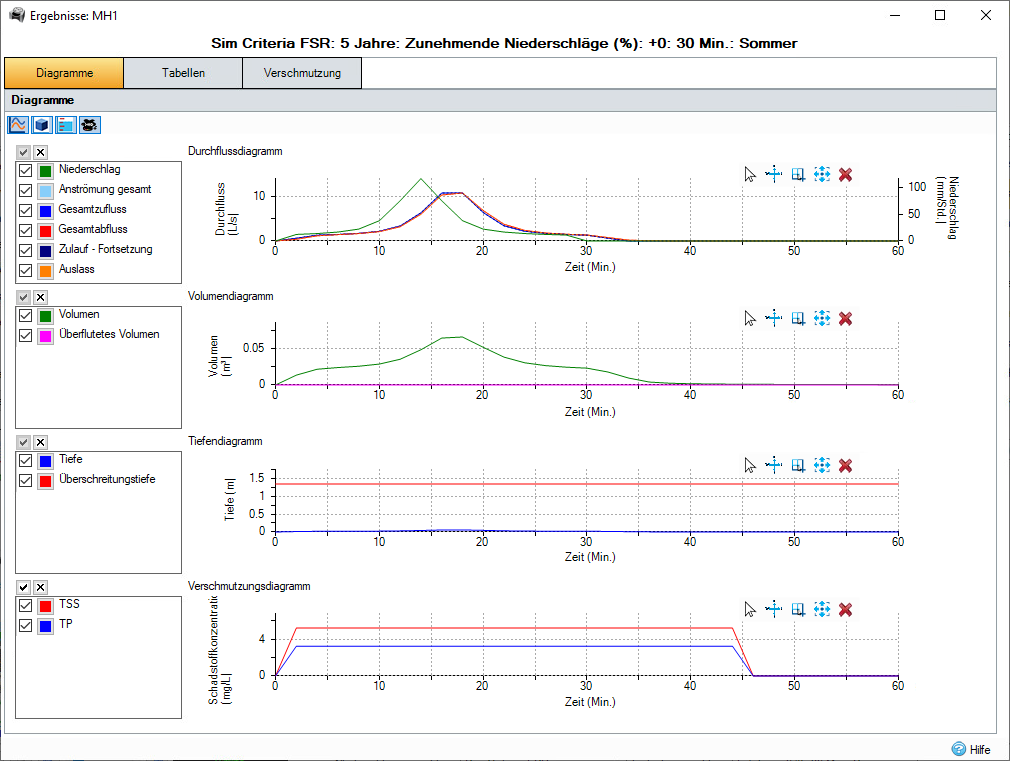Open the Verschmutzung tab

[302, 73]
